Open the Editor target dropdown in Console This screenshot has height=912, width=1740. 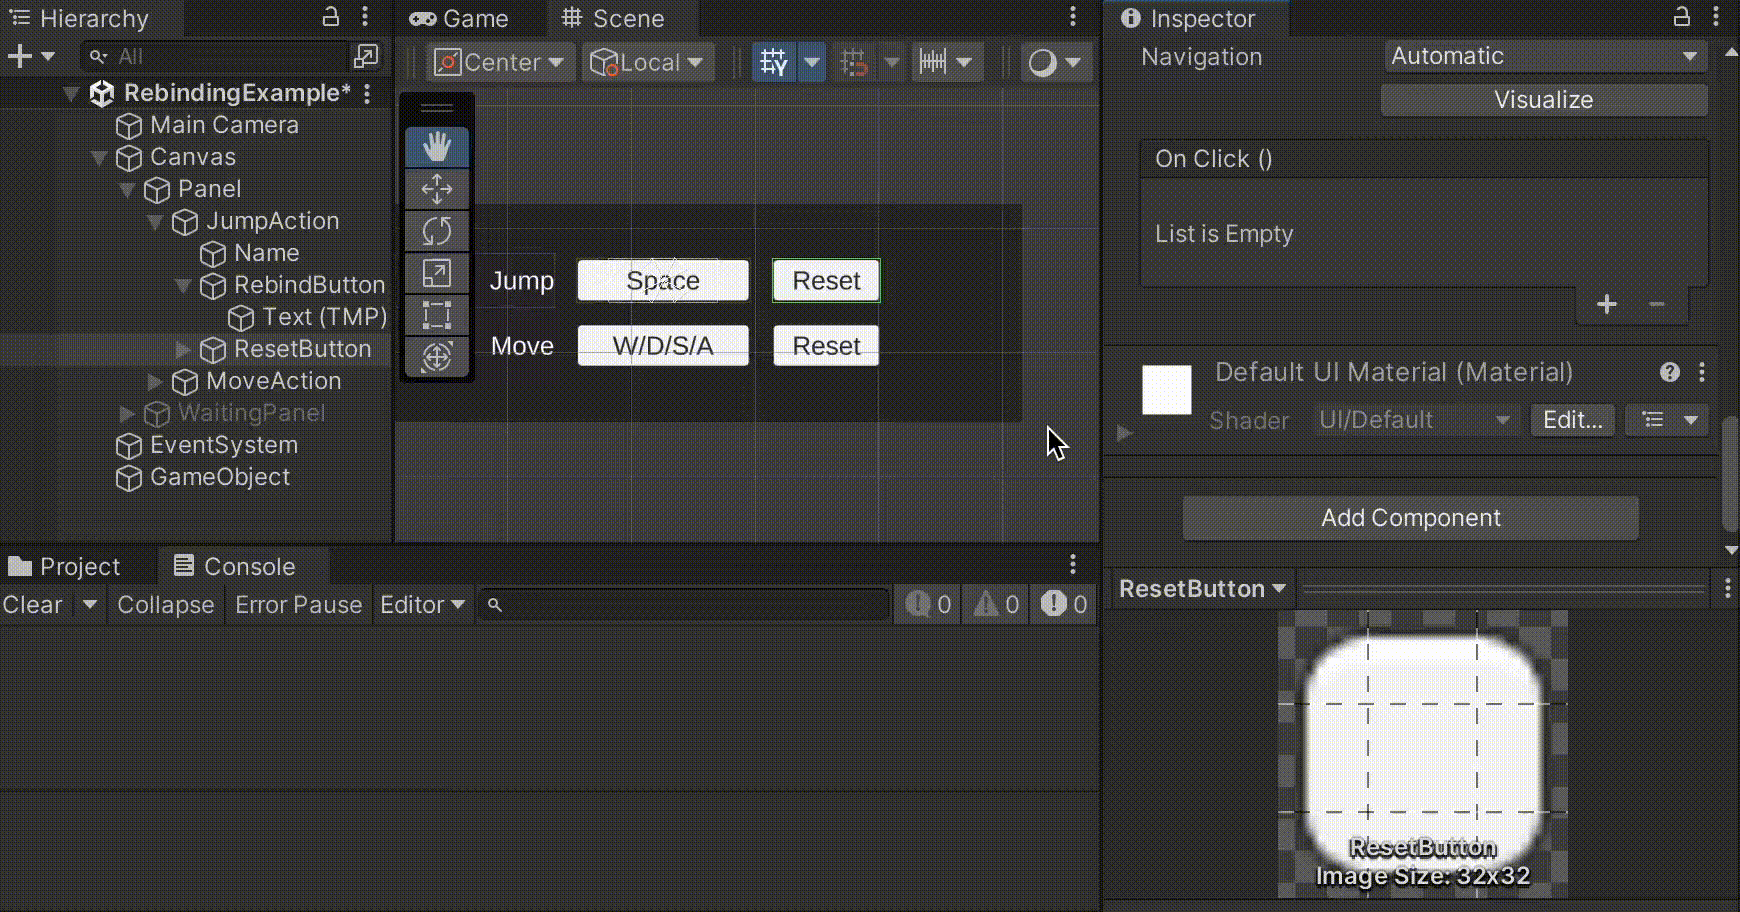422,605
